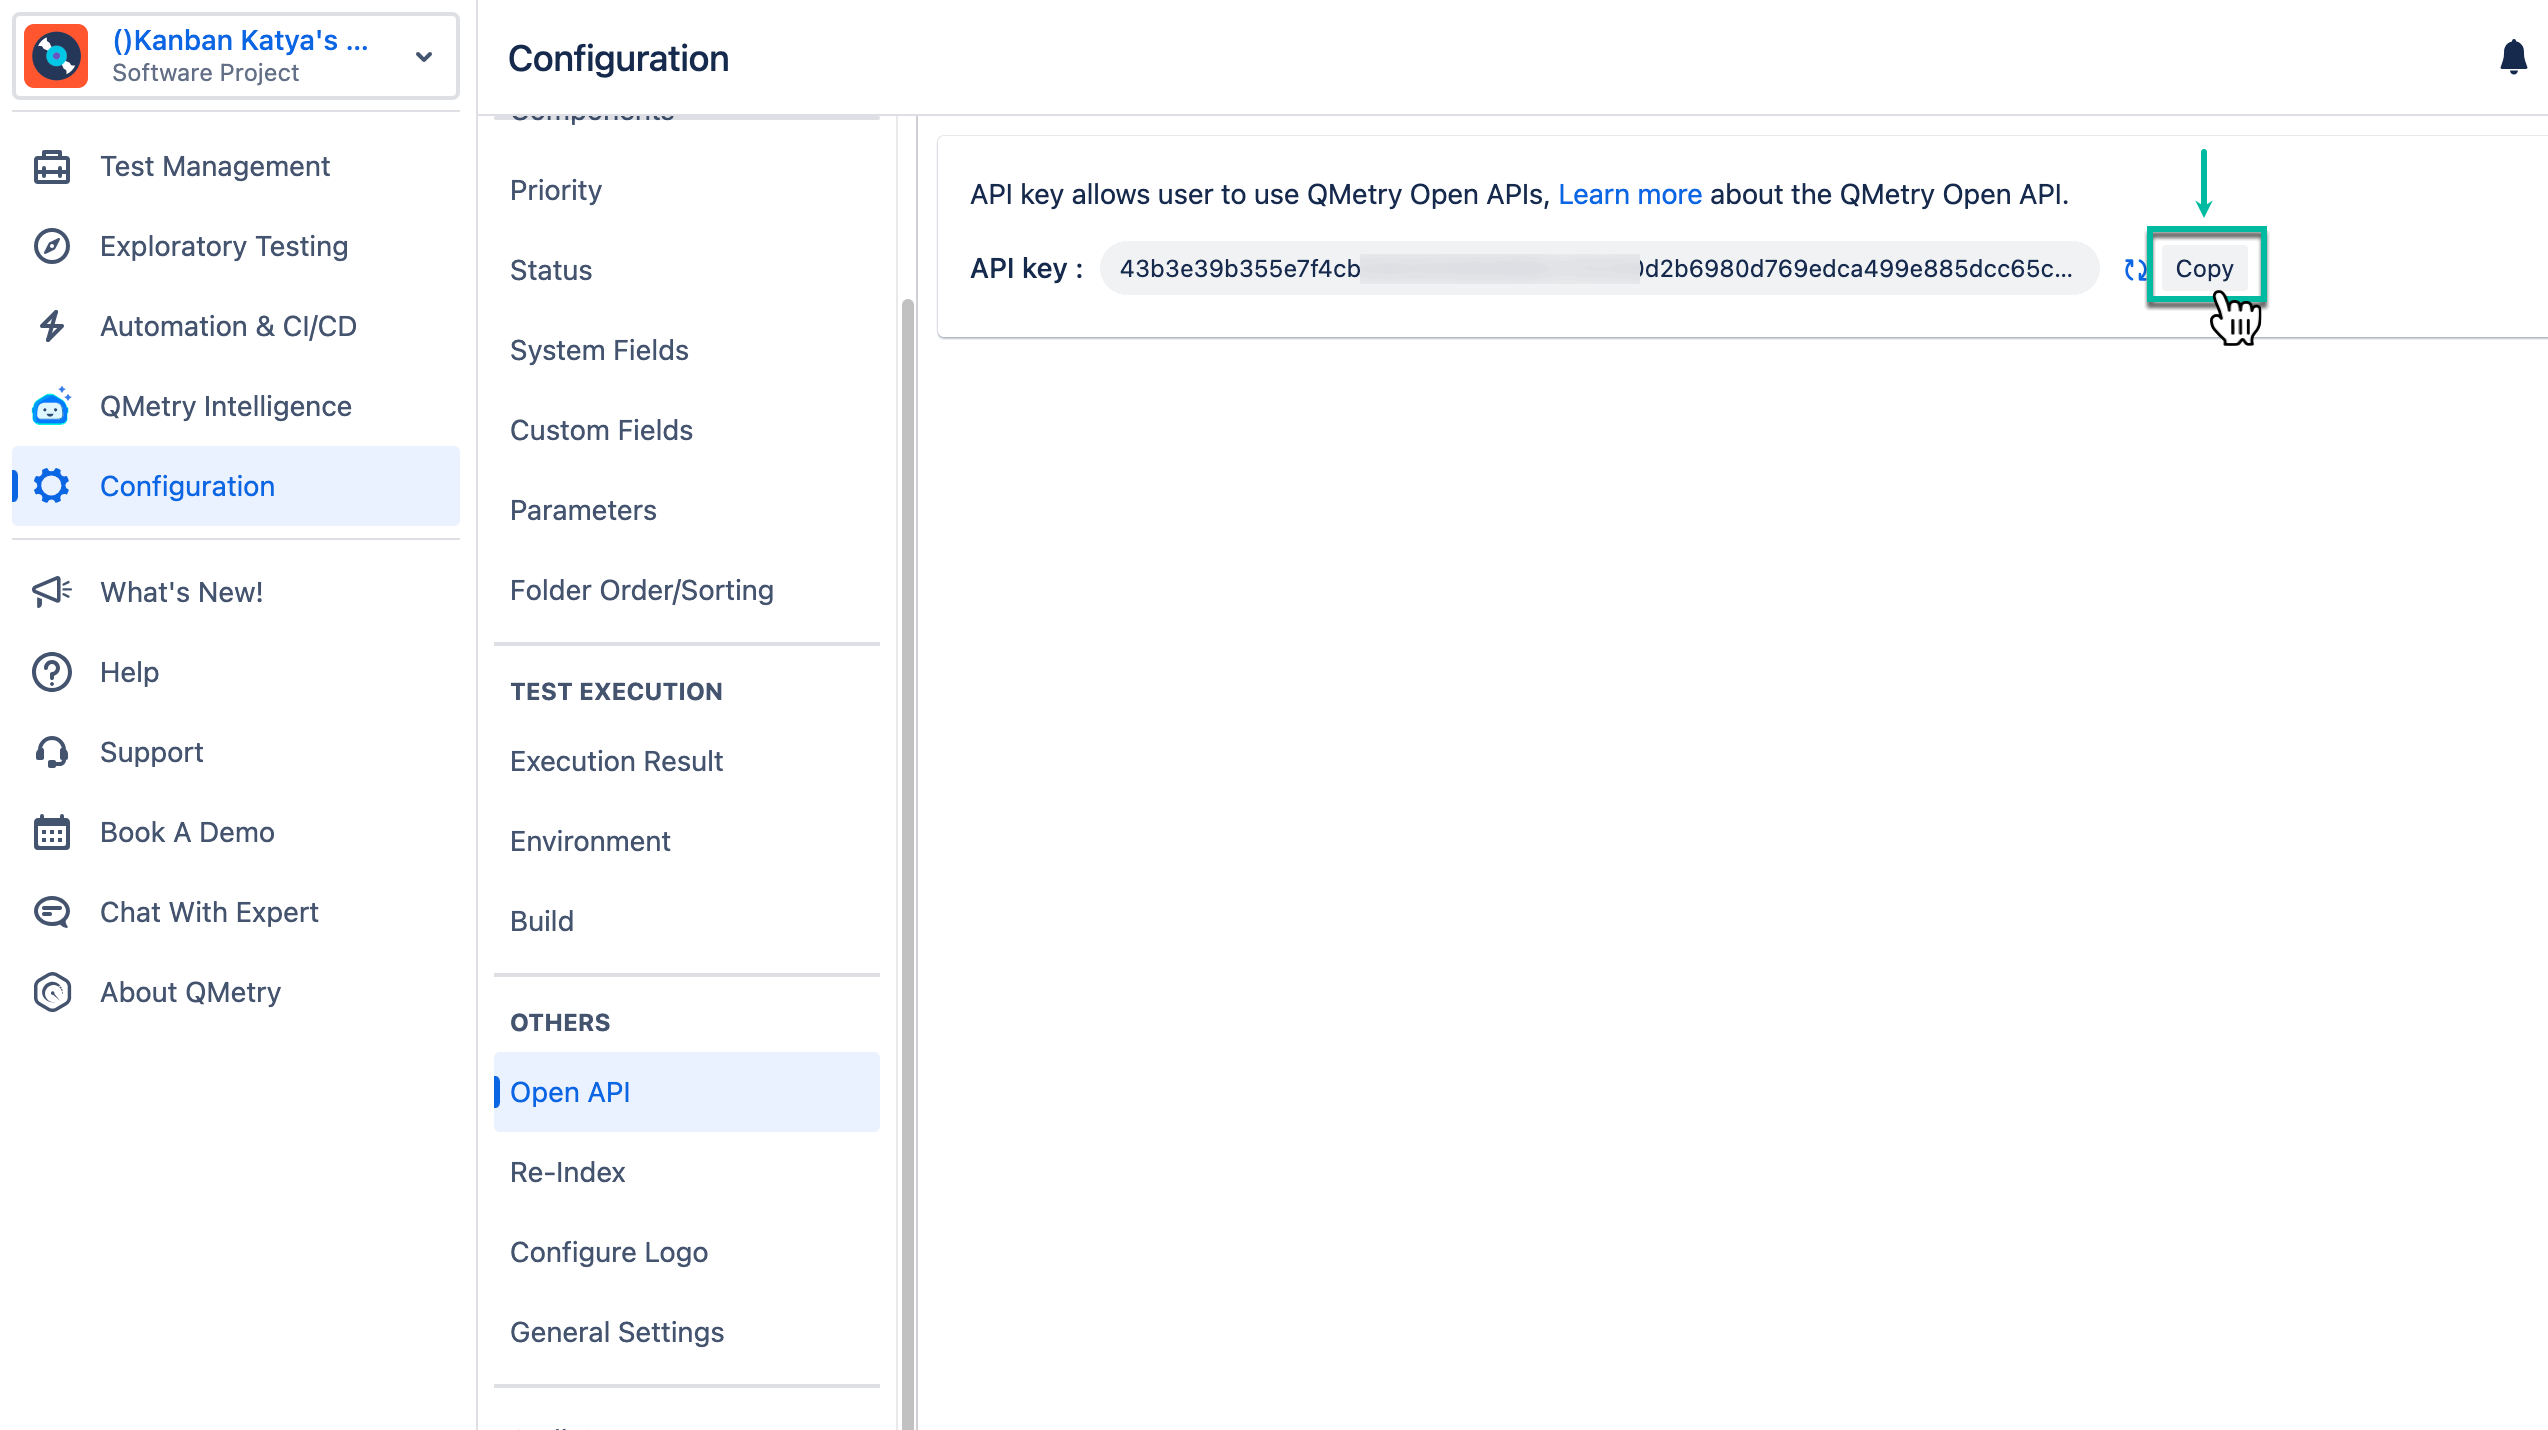This screenshot has width=2548, height=1430.
Task: Open Automation & CI/CD via lightning icon
Action: pyautogui.click(x=50, y=326)
